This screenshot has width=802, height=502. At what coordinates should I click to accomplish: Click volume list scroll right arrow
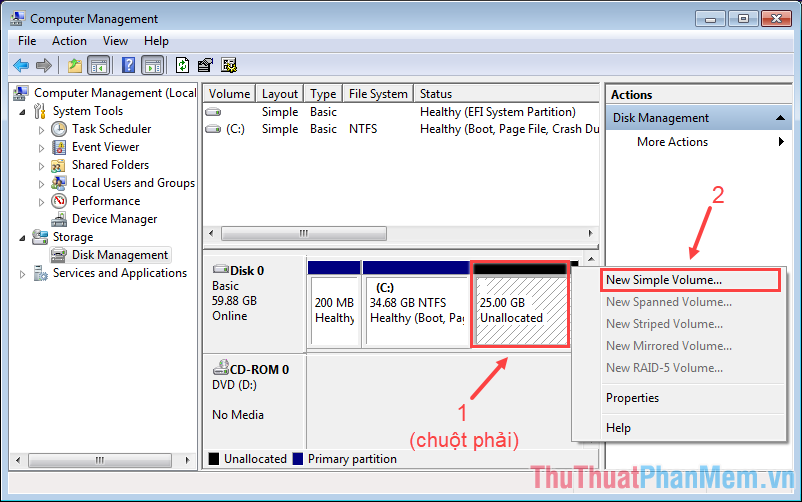590,233
